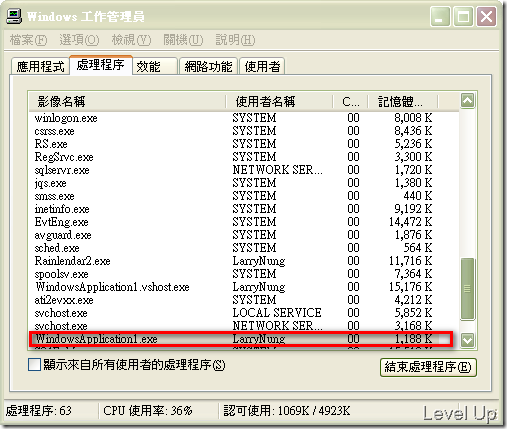This screenshot has width=507, height=429.
Task: Select the WindowsApplication1.vshost.exe process row
Action: 244,287
